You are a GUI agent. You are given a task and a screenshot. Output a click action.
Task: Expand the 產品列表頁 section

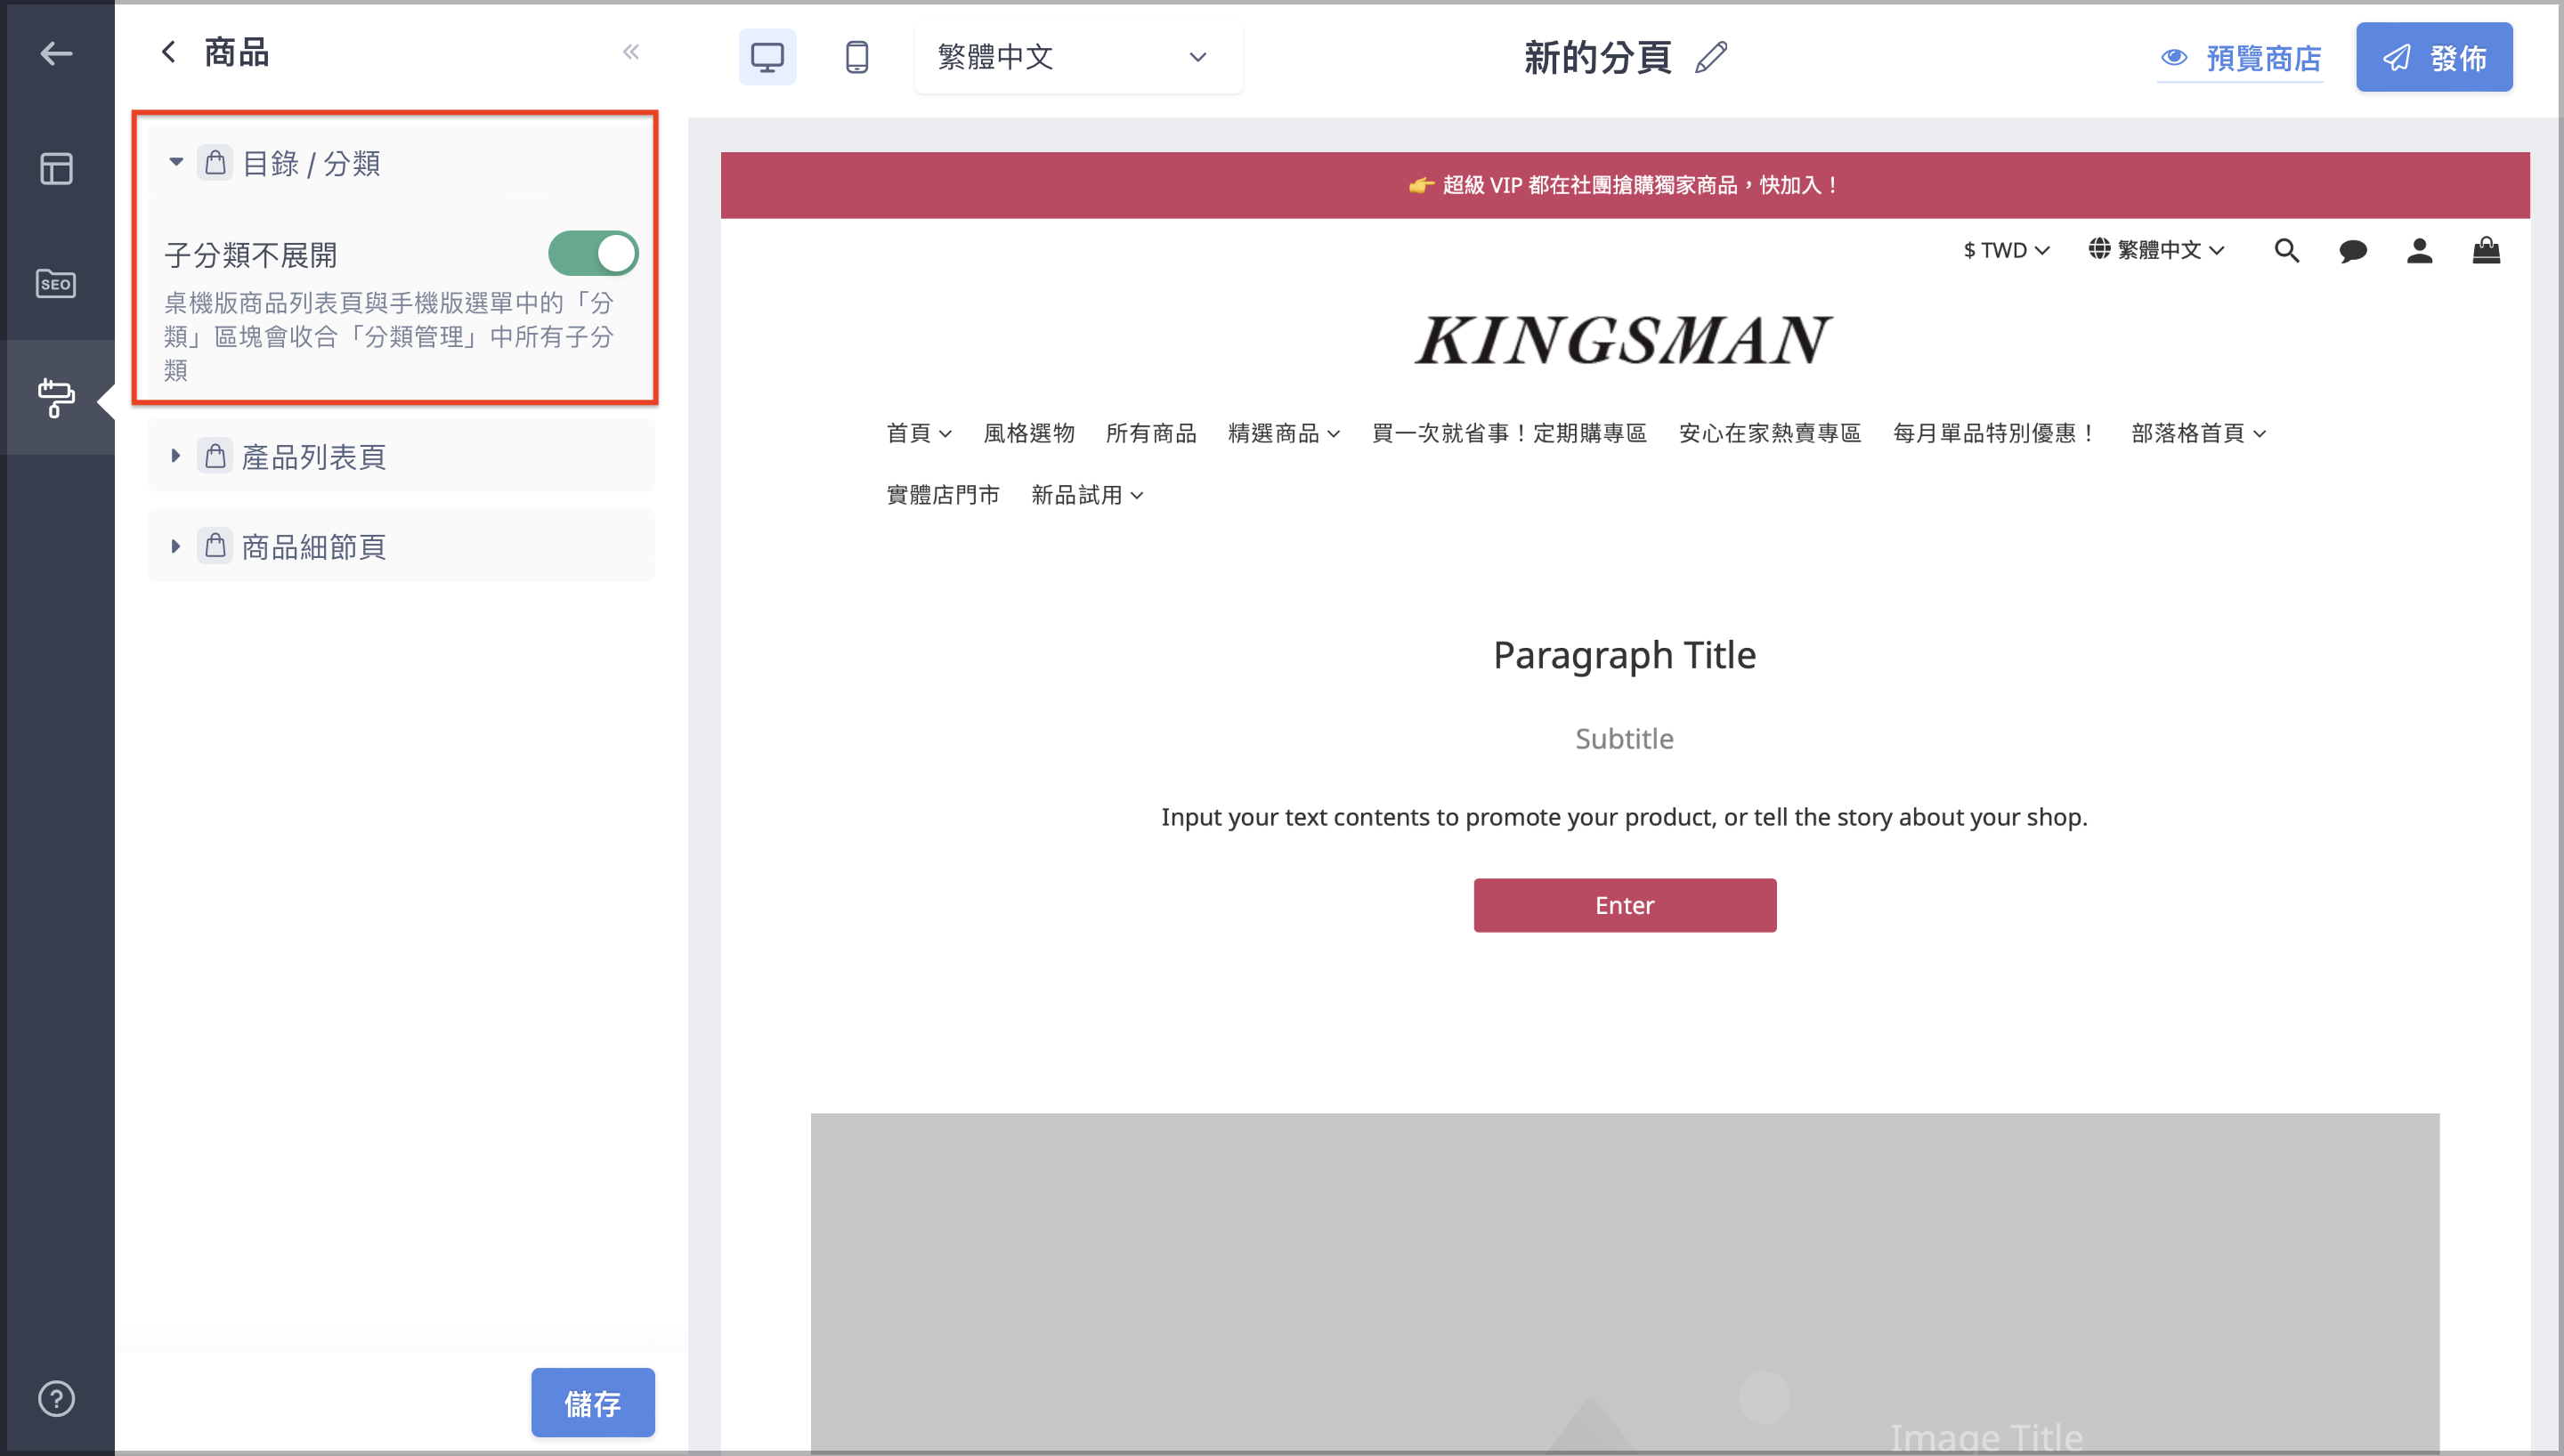[x=176, y=456]
